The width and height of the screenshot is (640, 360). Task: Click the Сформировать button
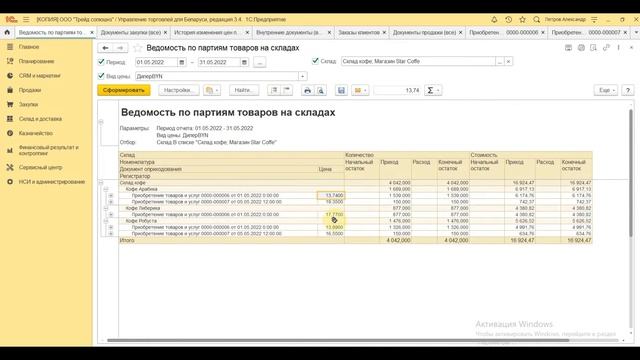click(124, 90)
